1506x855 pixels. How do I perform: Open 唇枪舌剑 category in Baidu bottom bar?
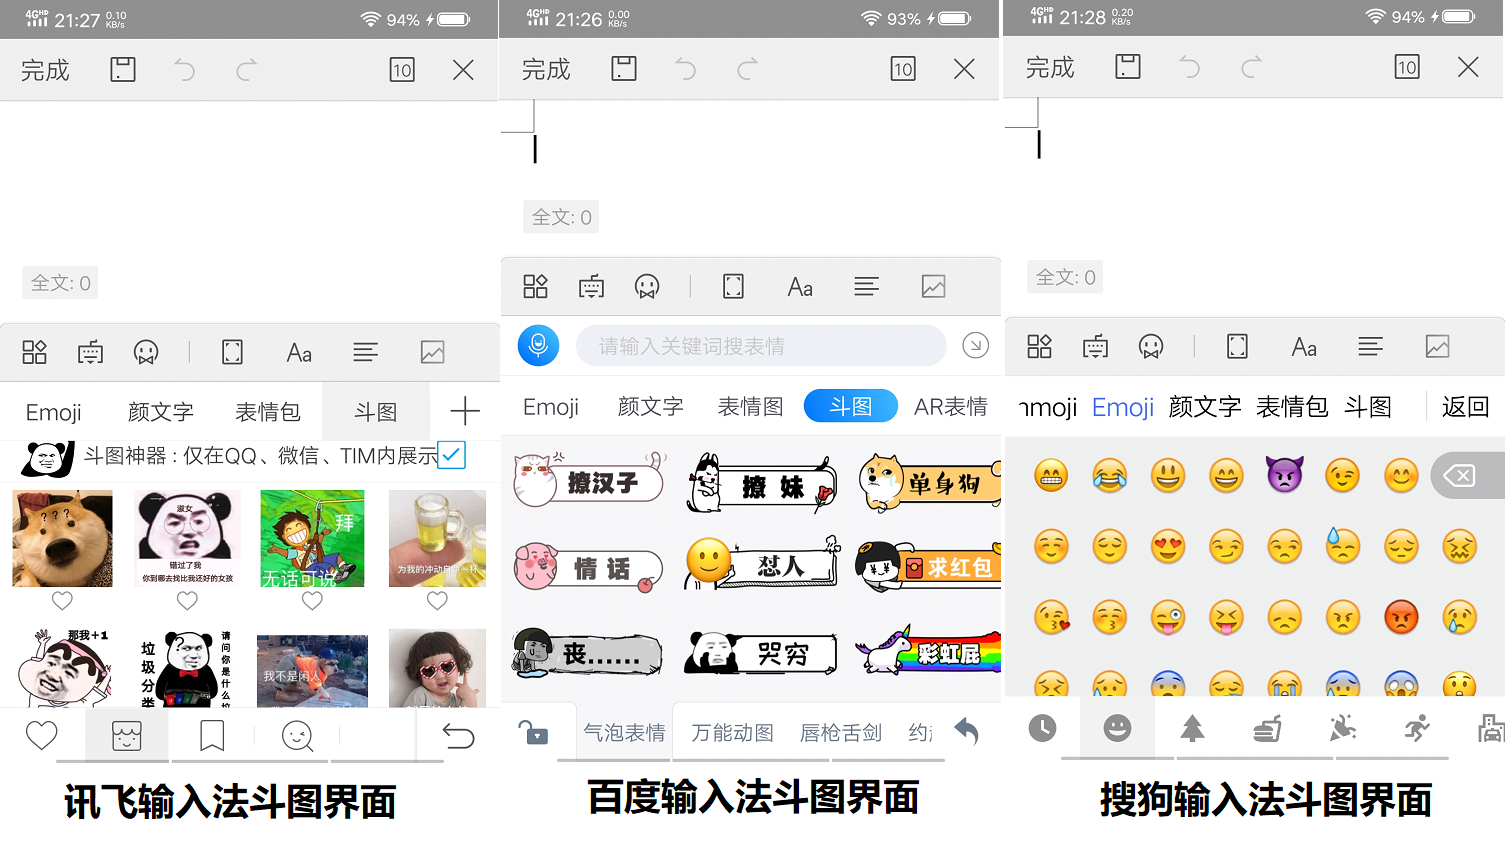[841, 733]
